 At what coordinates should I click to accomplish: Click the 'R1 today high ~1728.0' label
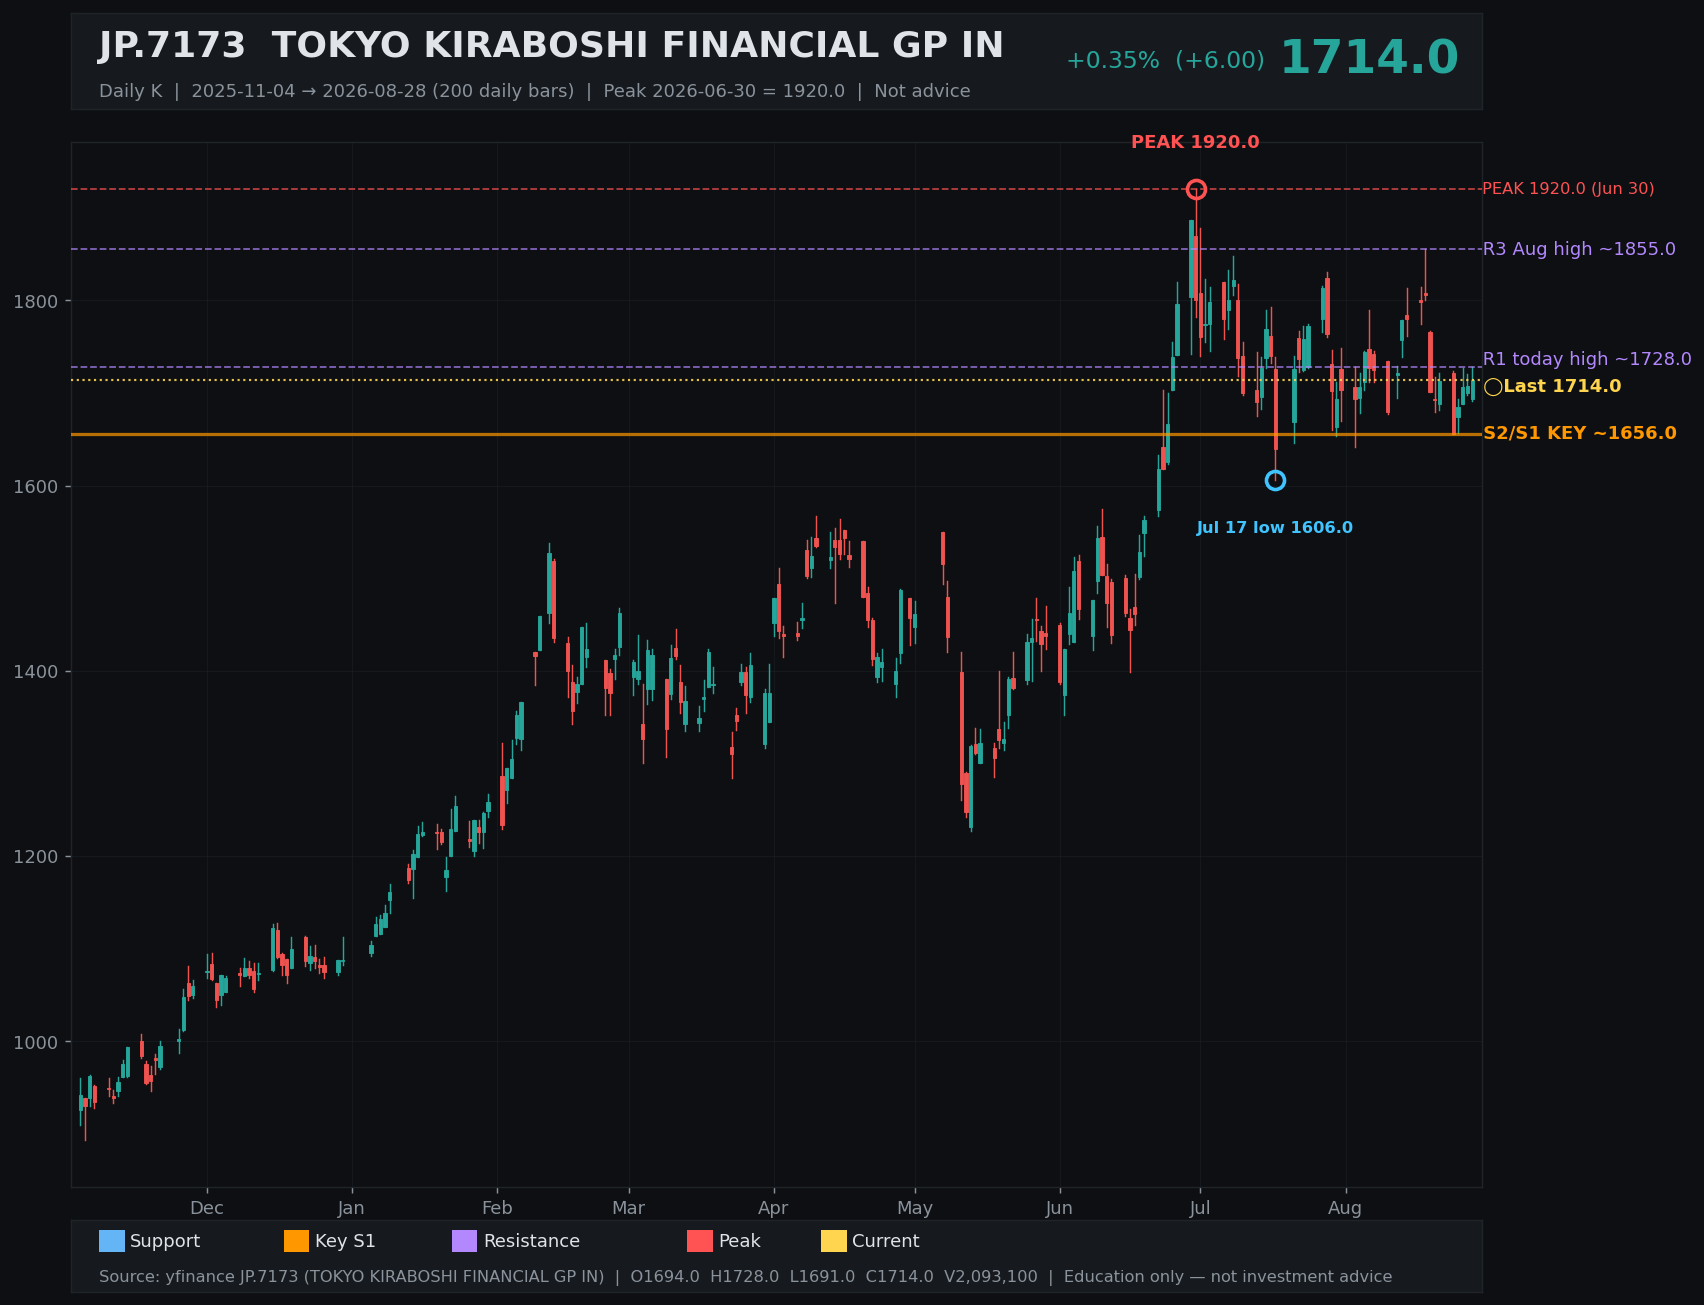[x=1587, y=359]
